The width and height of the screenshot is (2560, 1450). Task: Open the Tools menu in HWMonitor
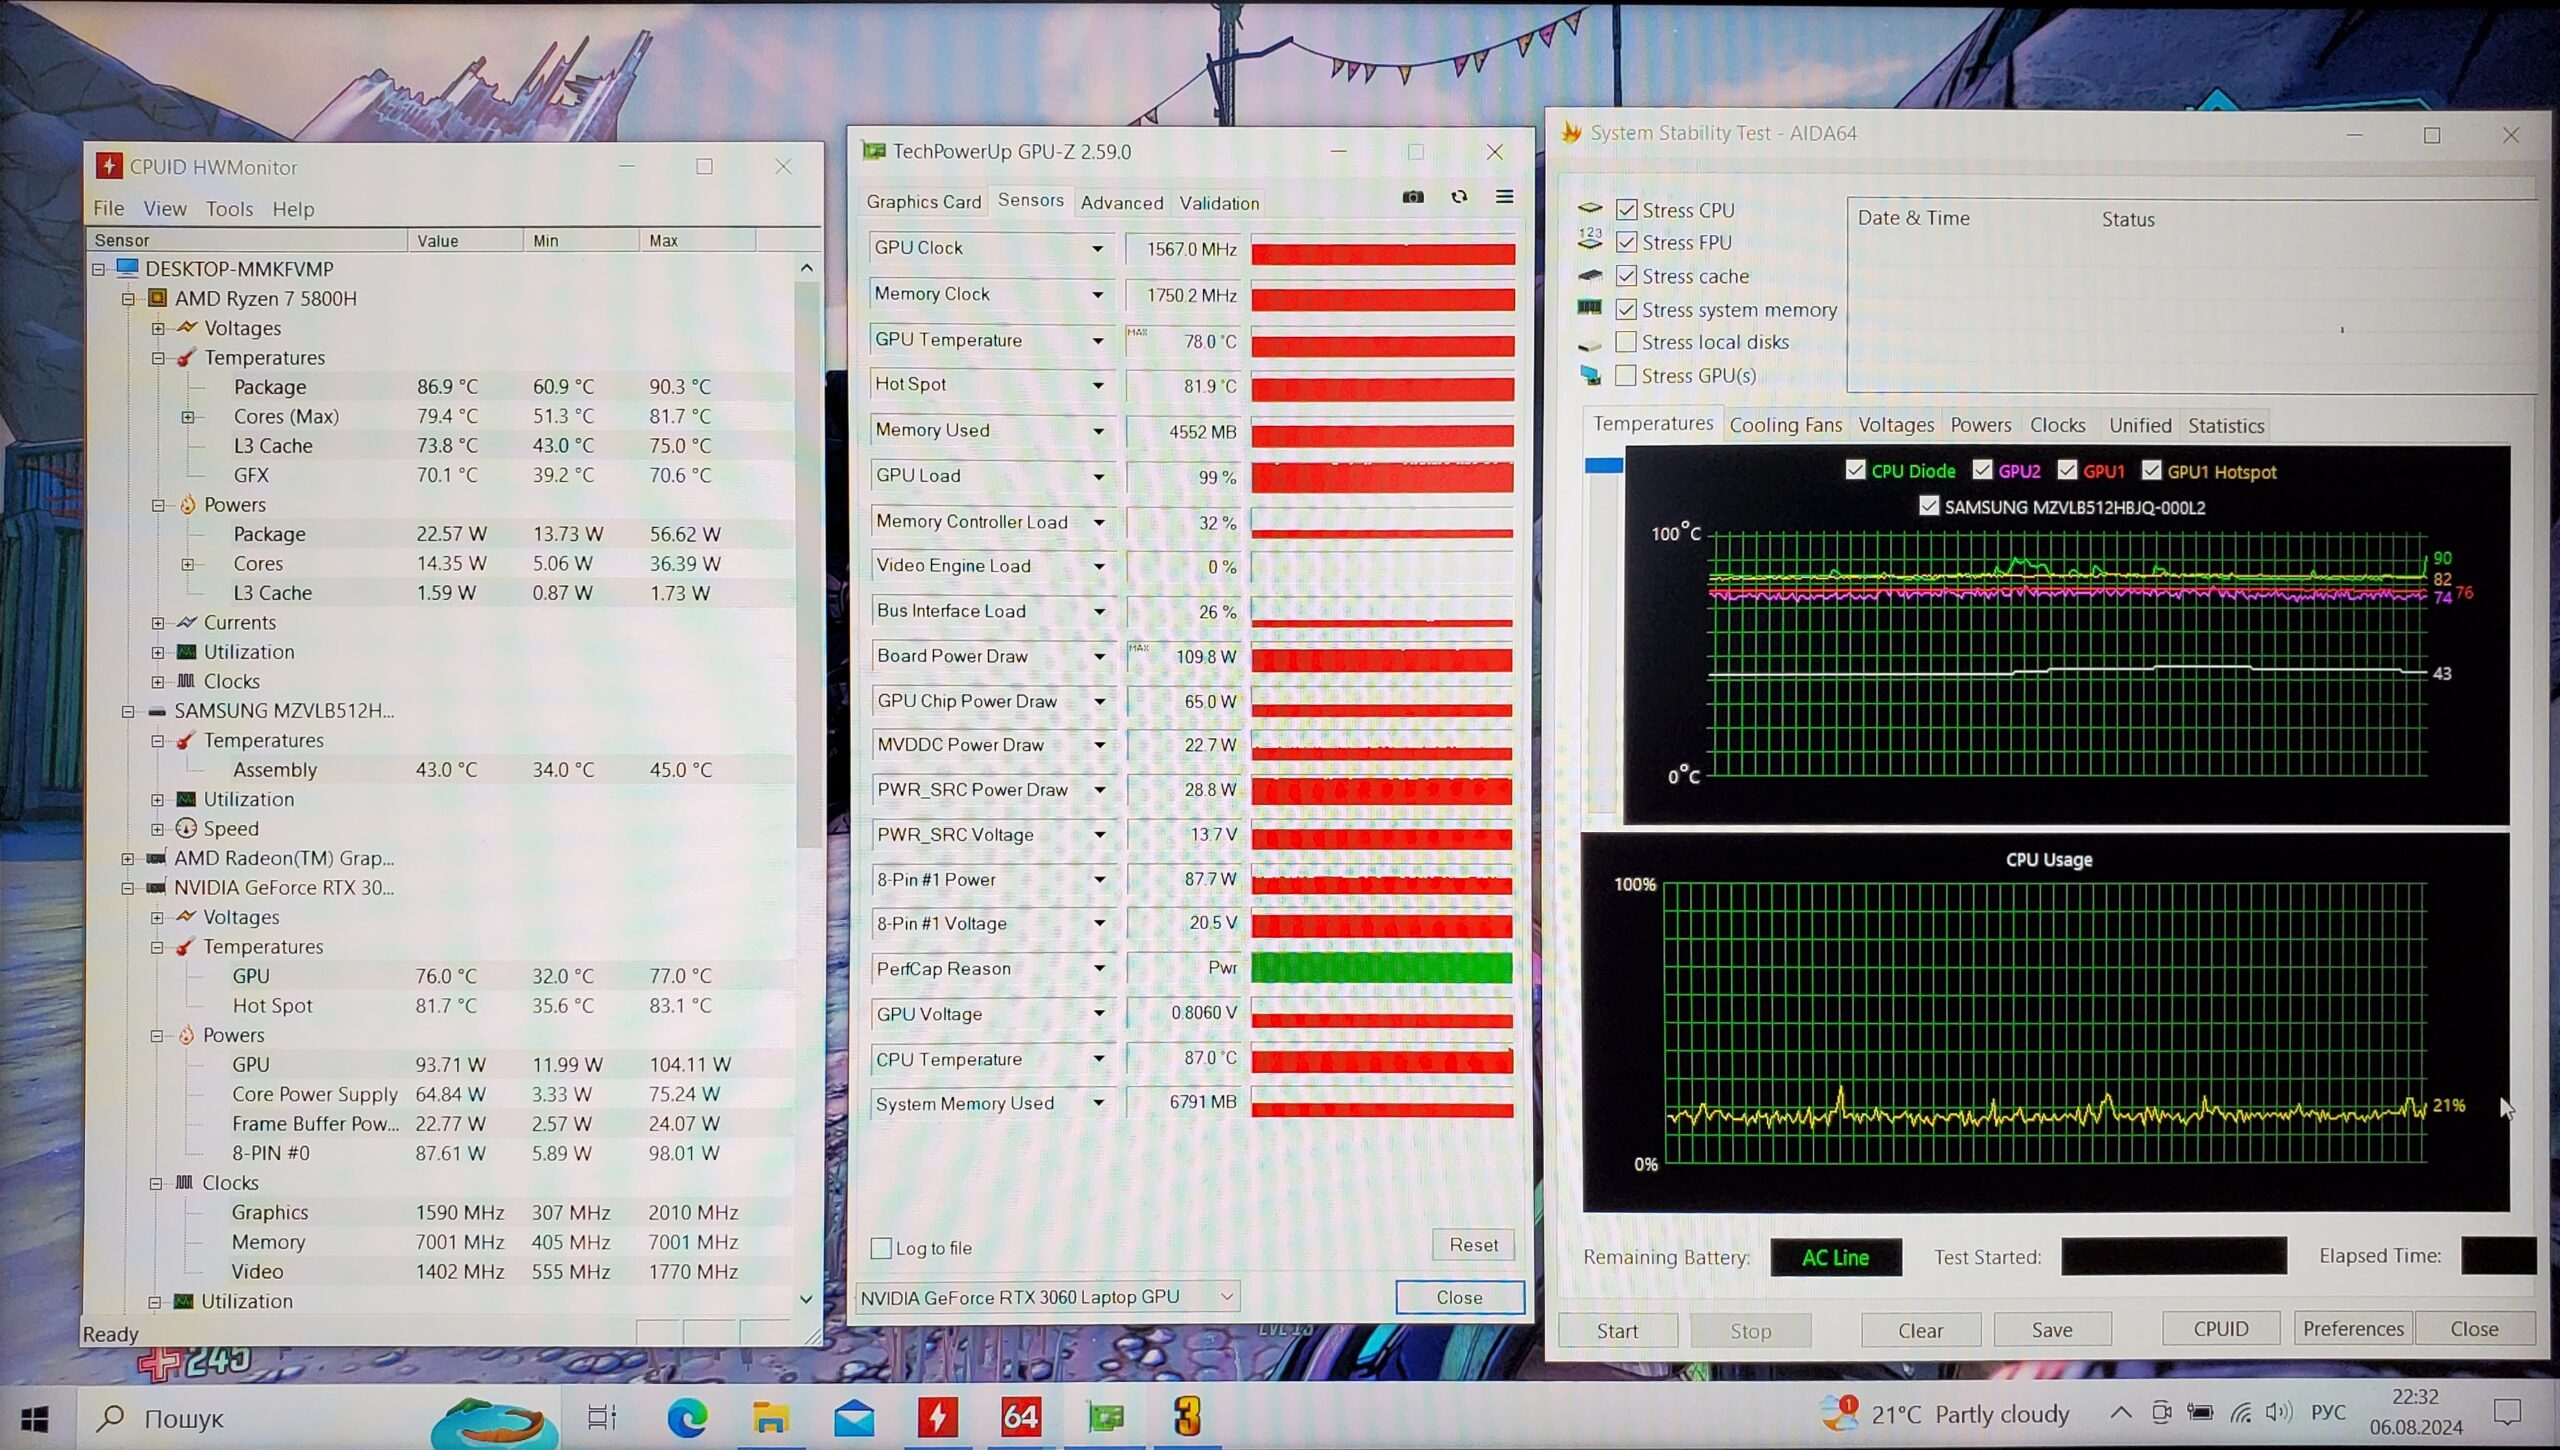pos(229,209)
